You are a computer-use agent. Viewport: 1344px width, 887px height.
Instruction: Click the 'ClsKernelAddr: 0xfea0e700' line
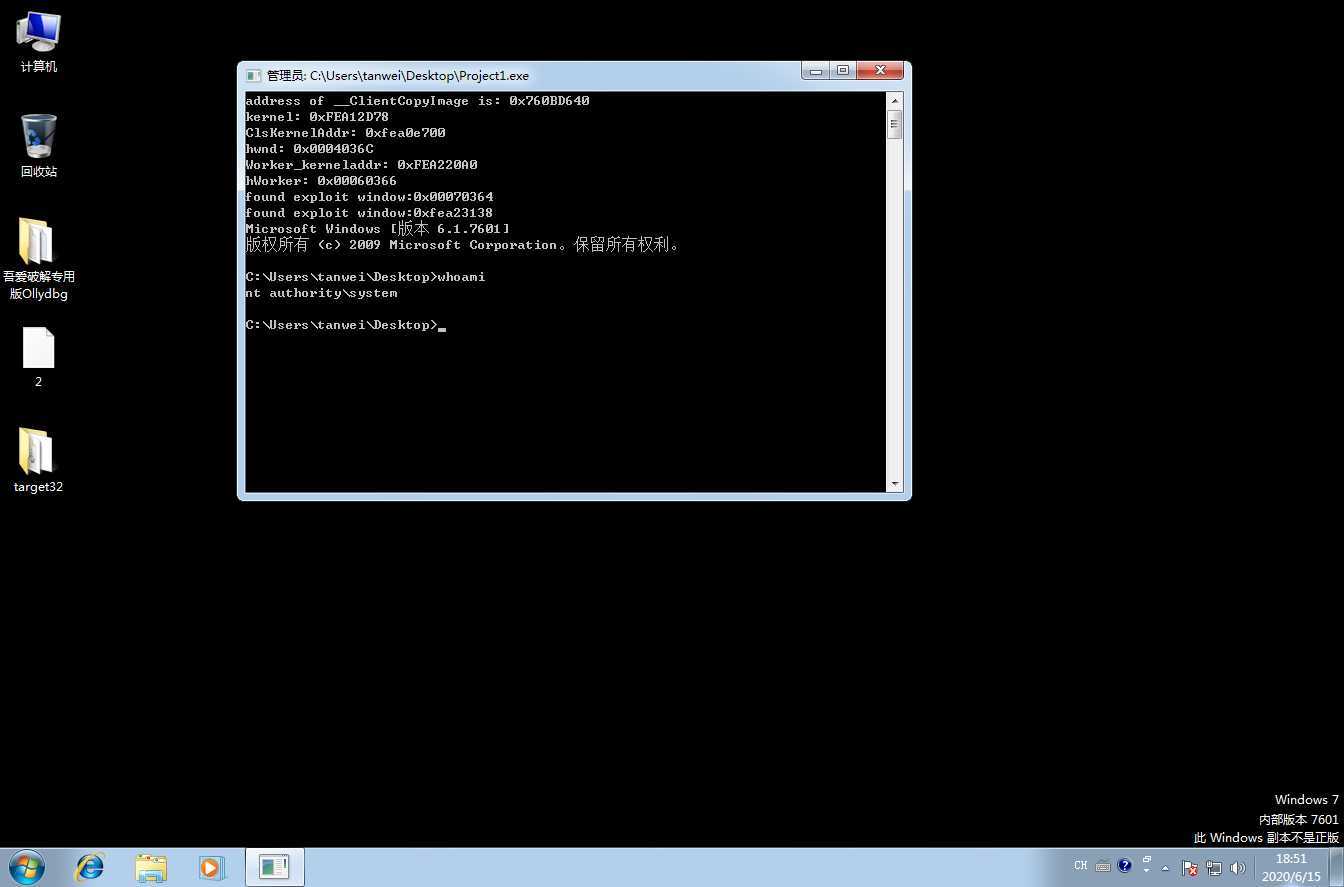click(x=345, y=133)
